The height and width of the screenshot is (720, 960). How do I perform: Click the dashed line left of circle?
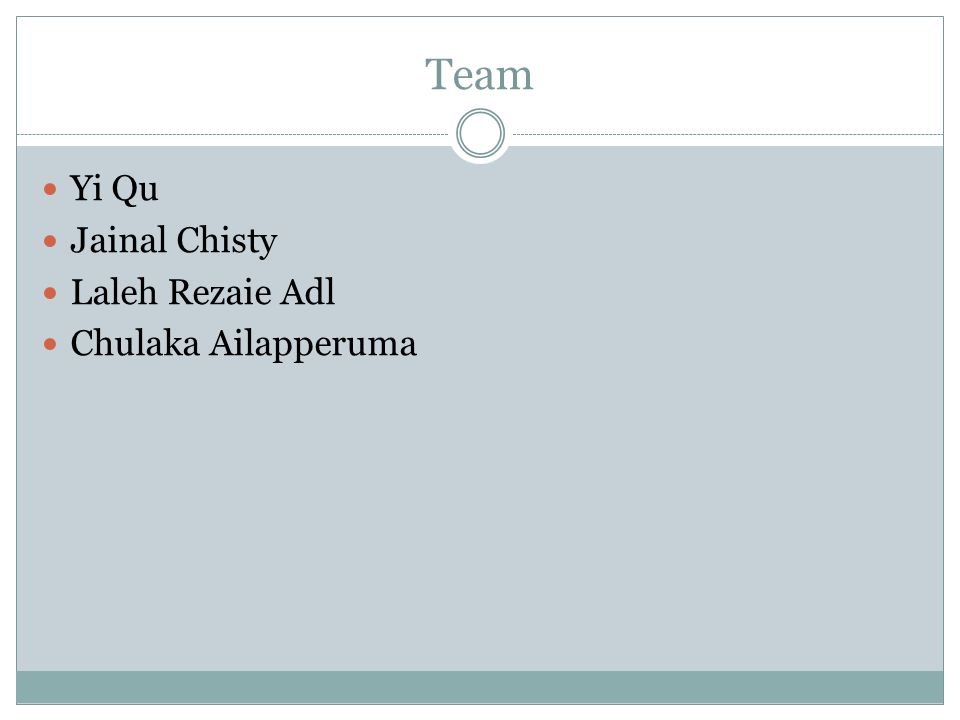(x=233, y=134)
